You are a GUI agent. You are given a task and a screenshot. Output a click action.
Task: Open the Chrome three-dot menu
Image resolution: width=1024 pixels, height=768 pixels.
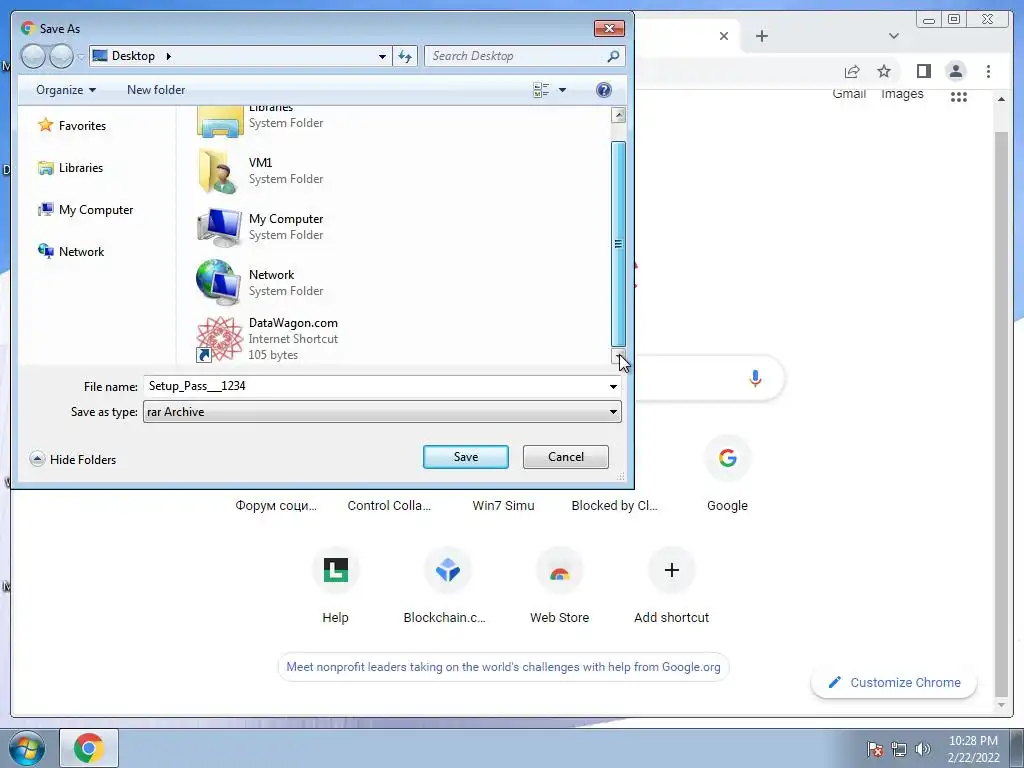pyautogui.click(x=988, y=71)
